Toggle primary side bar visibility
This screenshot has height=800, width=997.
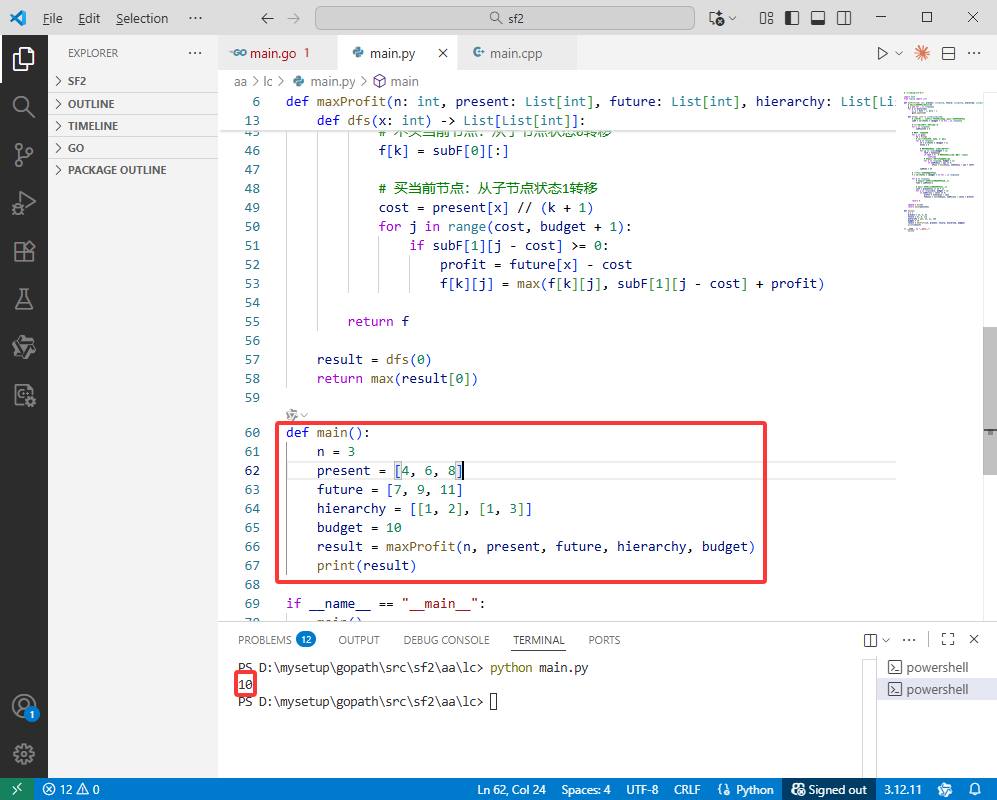click(x=792, y=18)
